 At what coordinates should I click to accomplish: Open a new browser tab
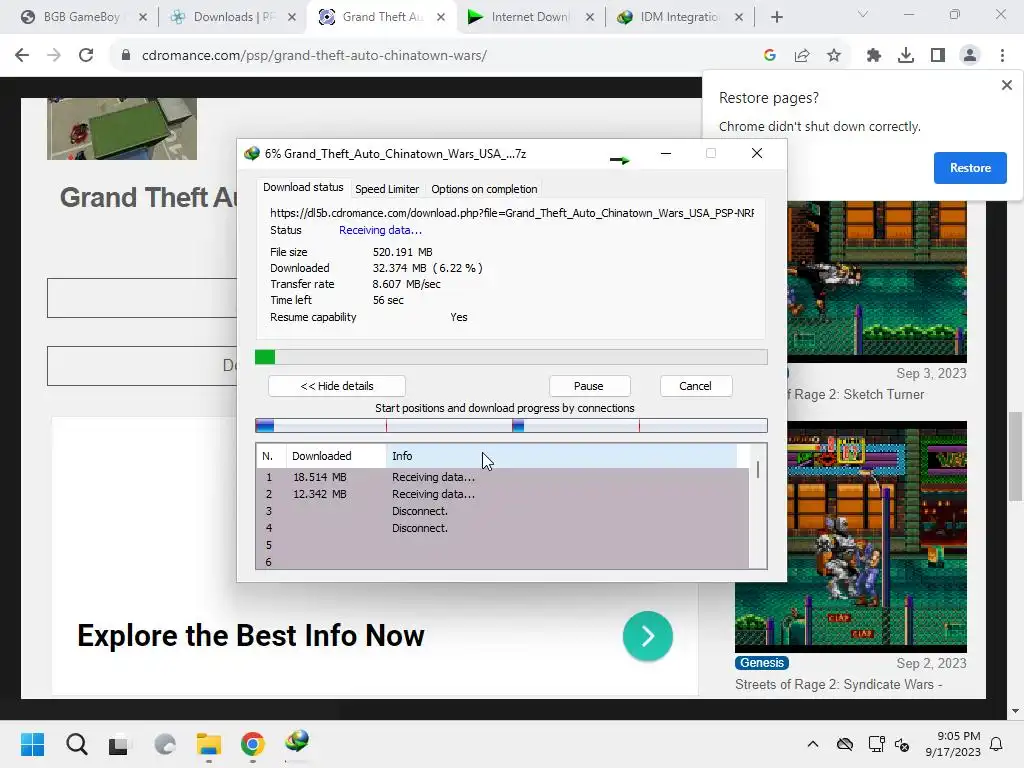pyautogui.click(x=776, y=17)
